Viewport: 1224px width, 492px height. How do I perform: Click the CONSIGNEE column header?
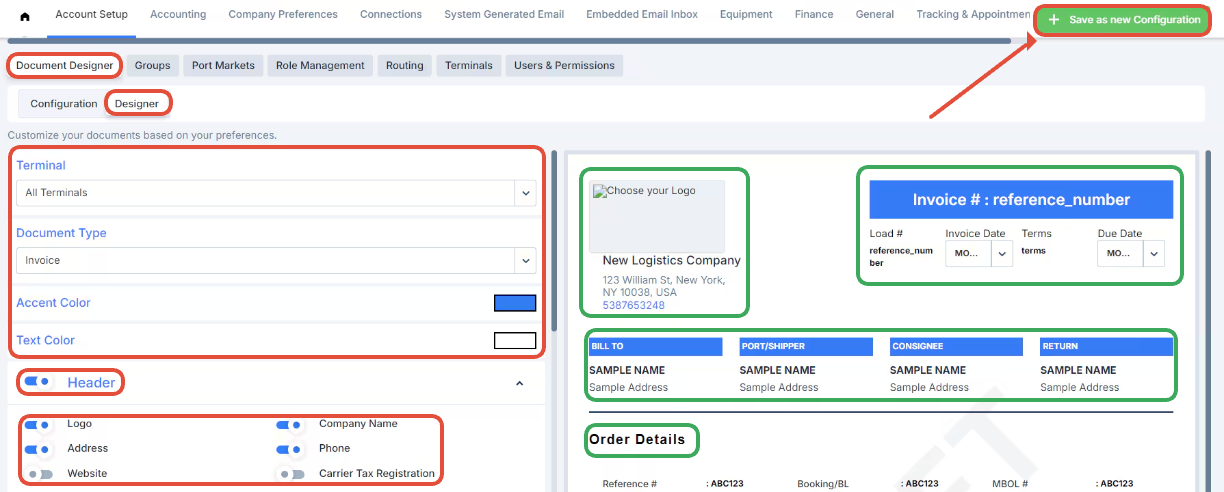(x=956, y=346)
